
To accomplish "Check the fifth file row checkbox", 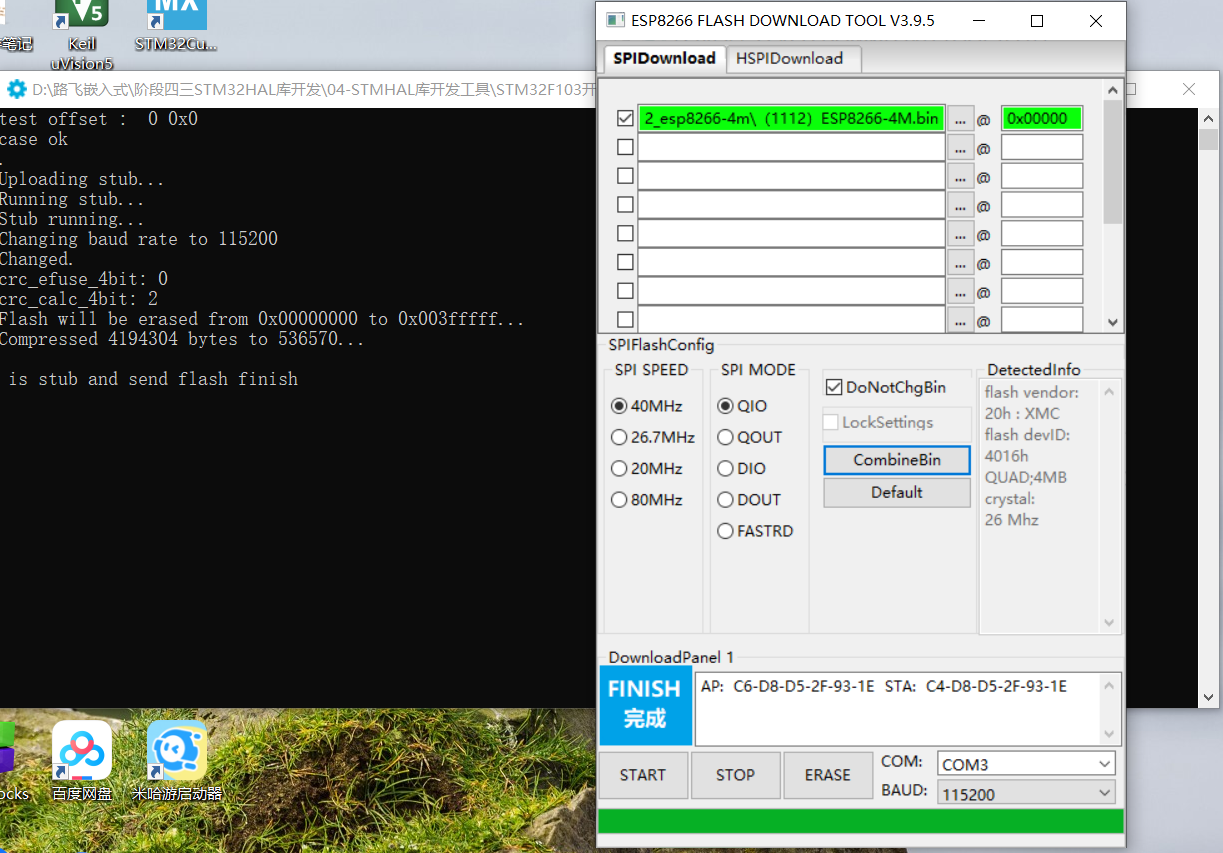I will pyautogui.click(x=625, y=234).
